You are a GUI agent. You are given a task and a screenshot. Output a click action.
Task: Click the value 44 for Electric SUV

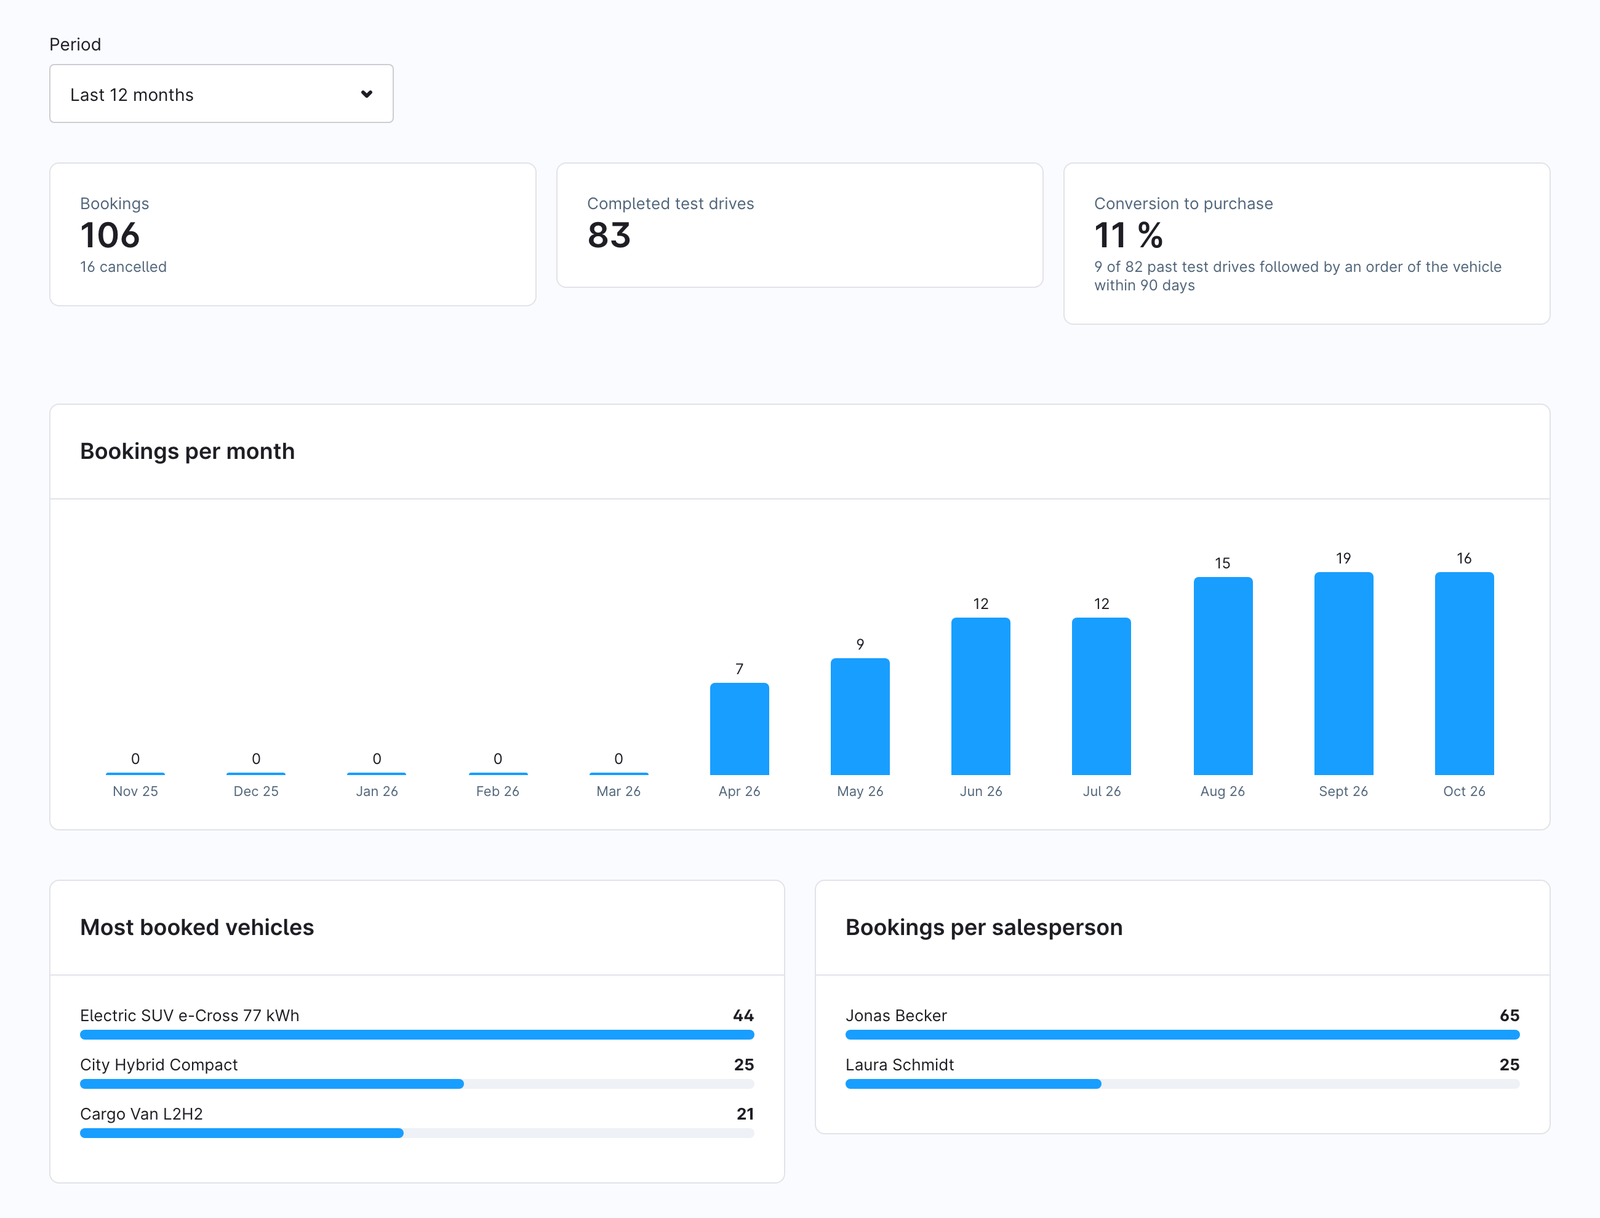[x=743, y=1015]
